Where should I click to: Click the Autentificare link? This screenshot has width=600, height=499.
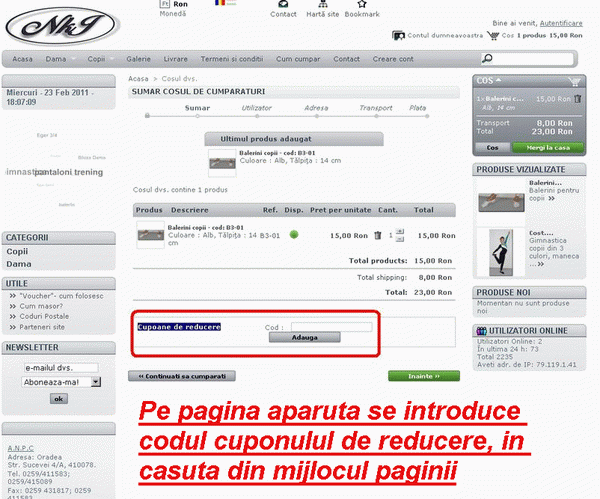coord(561,23)
